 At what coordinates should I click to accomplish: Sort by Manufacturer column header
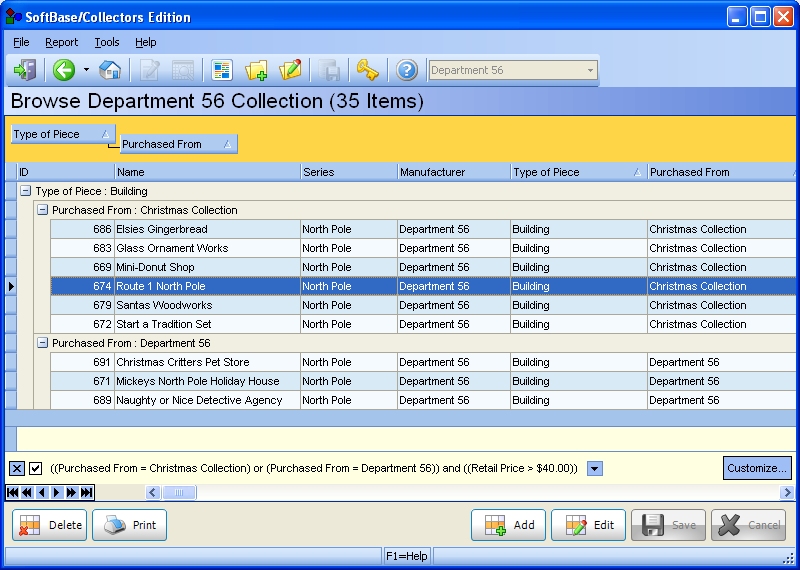[454, 172]
